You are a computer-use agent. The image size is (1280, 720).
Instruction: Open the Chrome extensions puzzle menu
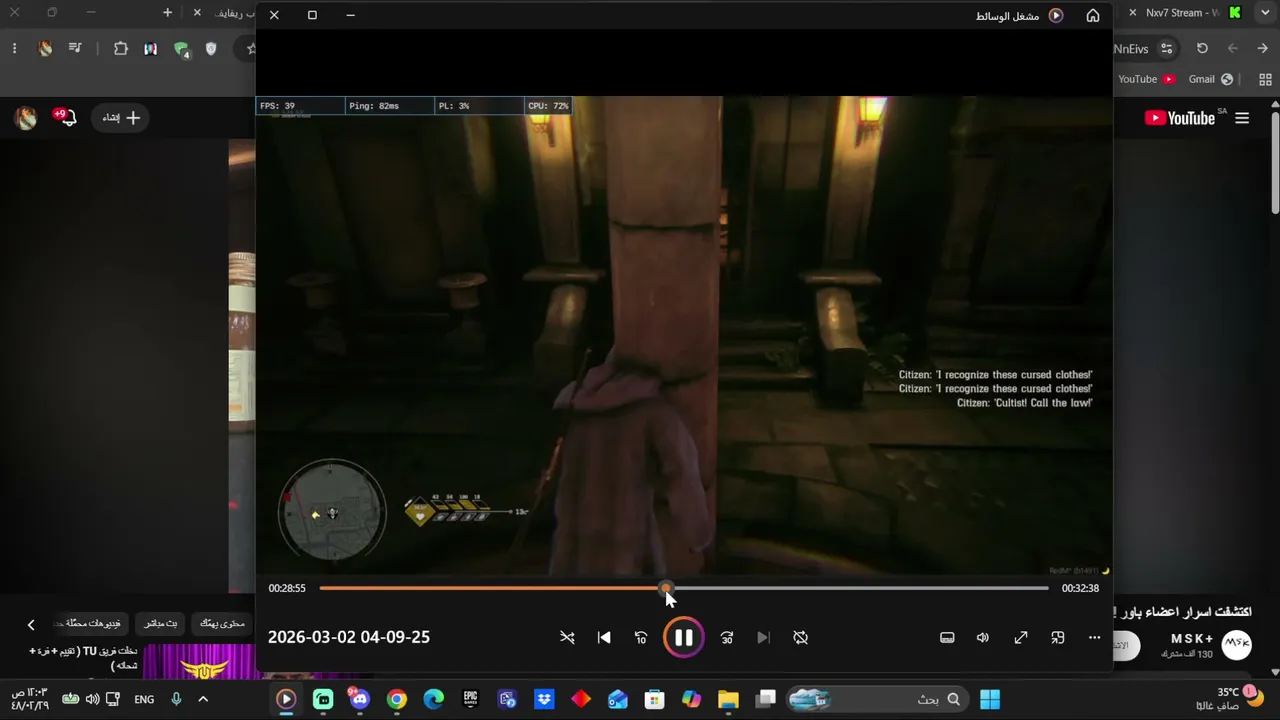click(x=121, y=48)
